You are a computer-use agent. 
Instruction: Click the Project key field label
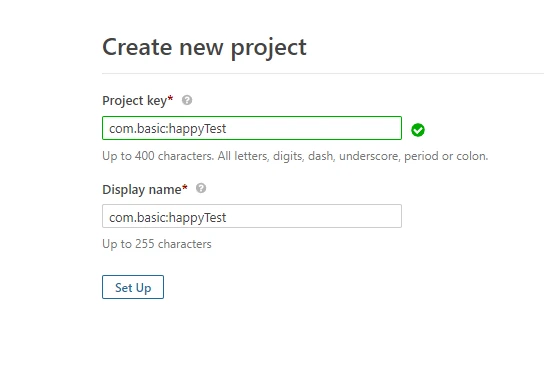point(135,101)
